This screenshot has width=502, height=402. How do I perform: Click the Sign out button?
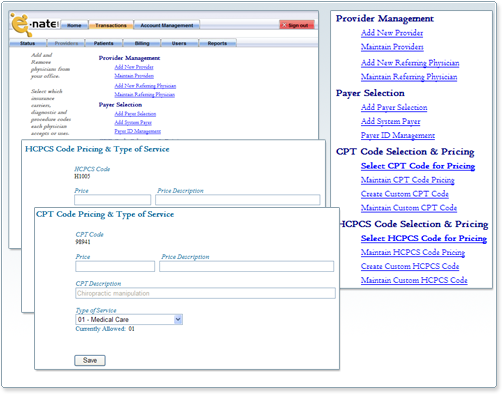coord(297,25)
